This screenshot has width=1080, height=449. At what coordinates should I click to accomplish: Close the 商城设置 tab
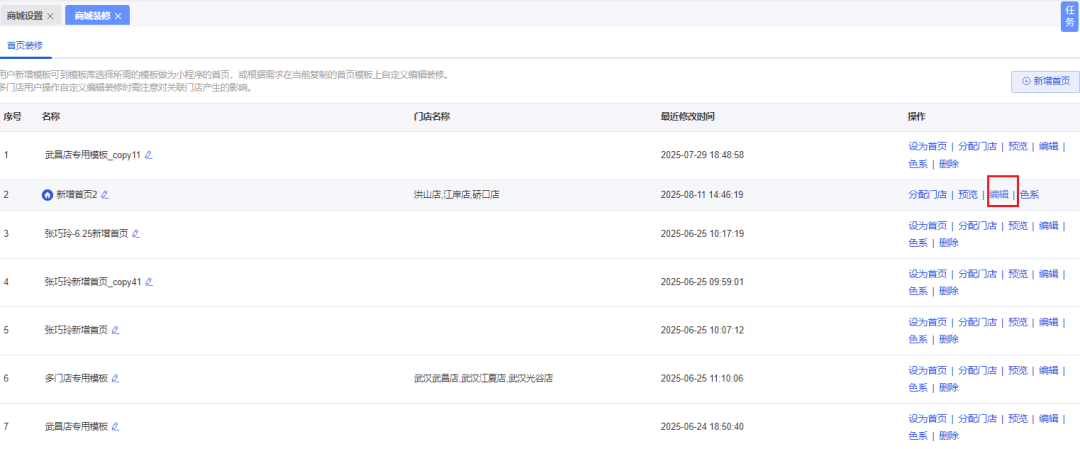(50, 16)
